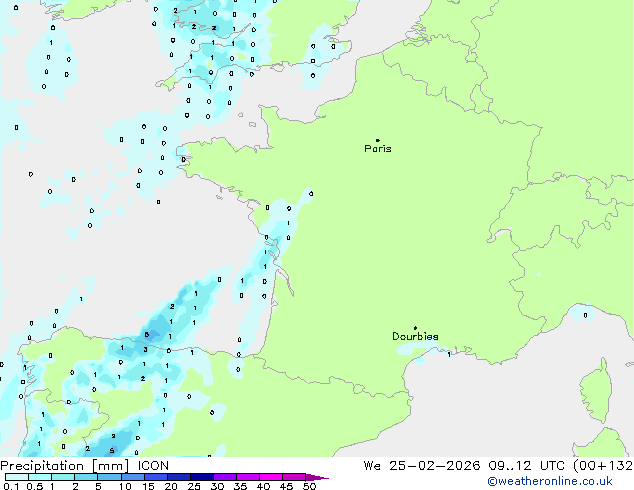Image resolution: width=634 pixels, height=490 pixels.
Task: Click the '(00+132' forecast offset text
Action: [x=603, y=466]
